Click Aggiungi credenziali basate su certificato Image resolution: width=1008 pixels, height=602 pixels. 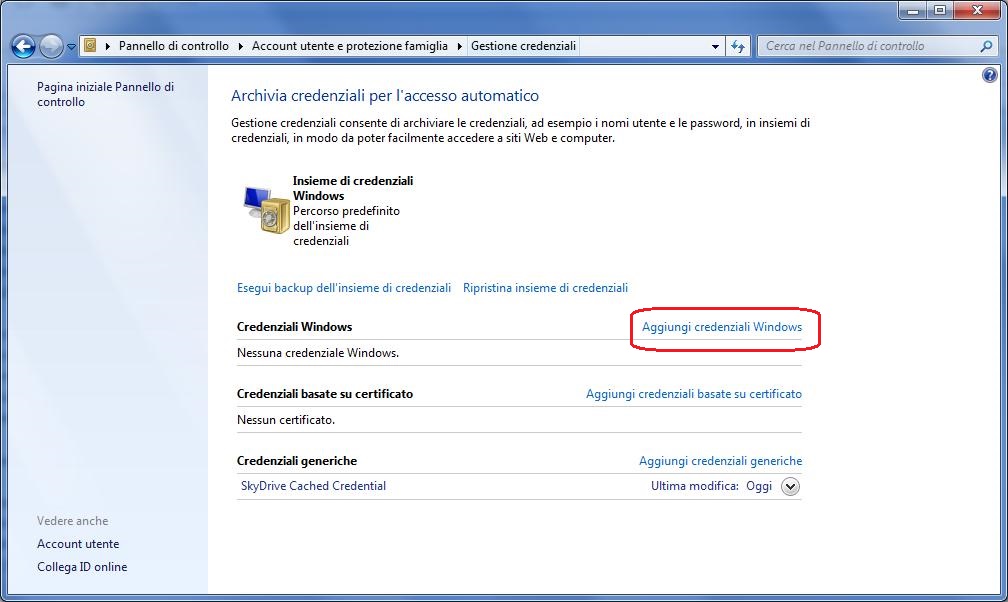694,394
